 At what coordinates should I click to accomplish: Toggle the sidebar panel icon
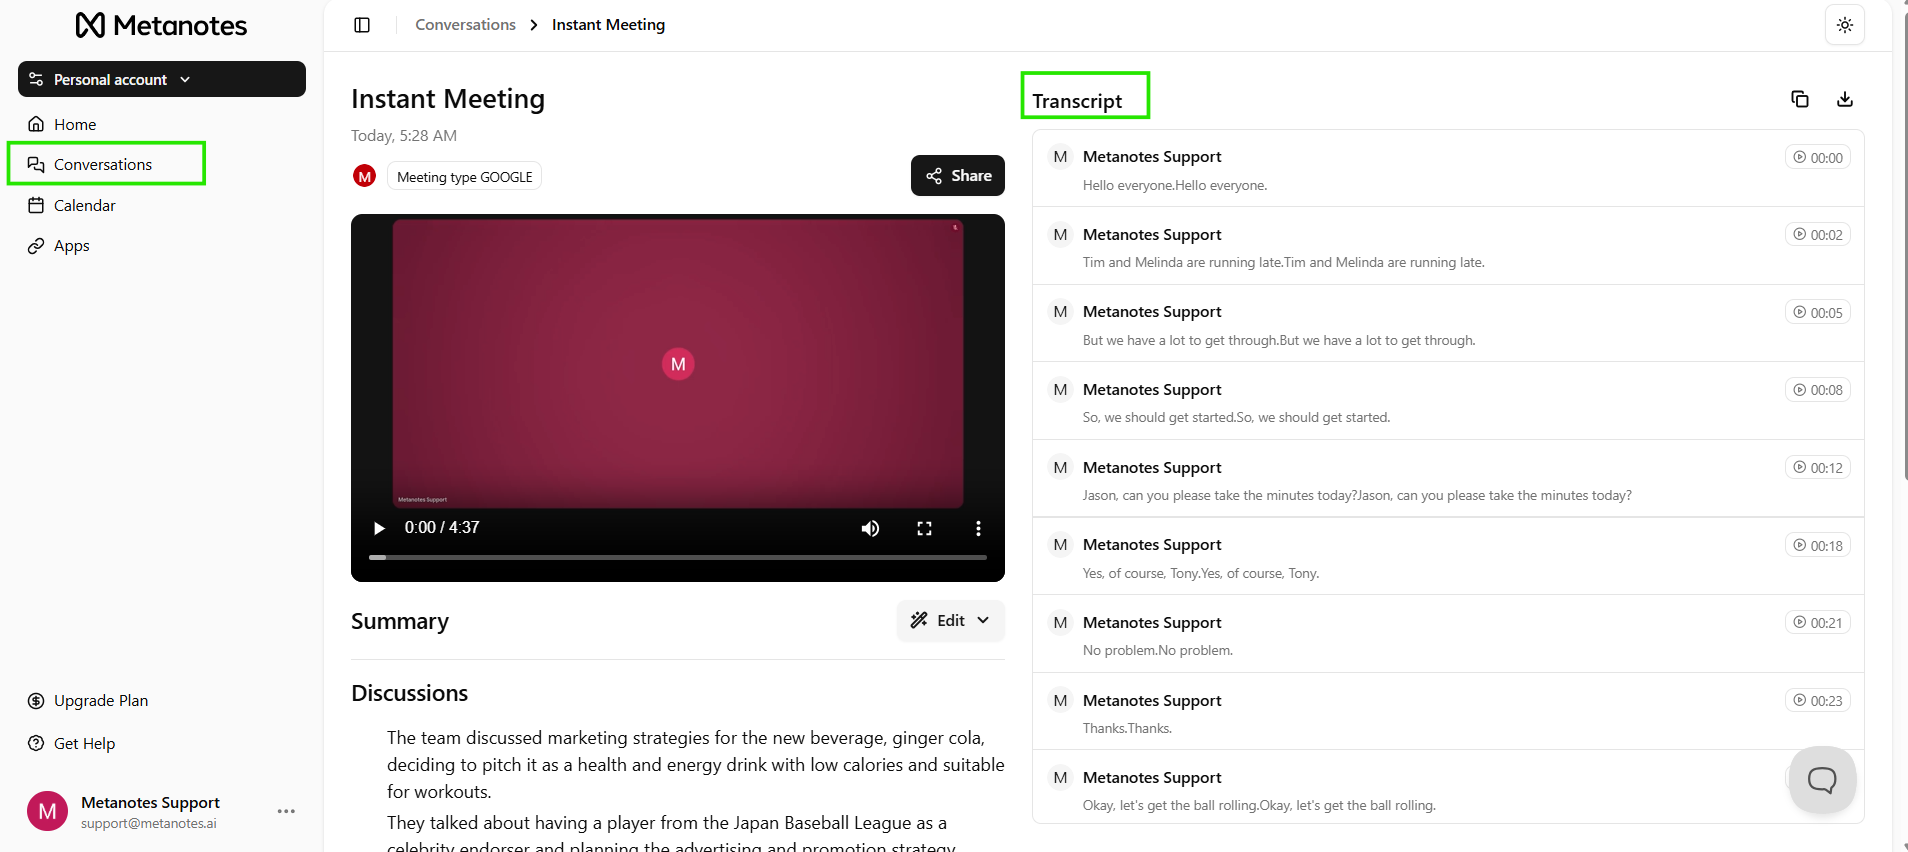(362, 25)
